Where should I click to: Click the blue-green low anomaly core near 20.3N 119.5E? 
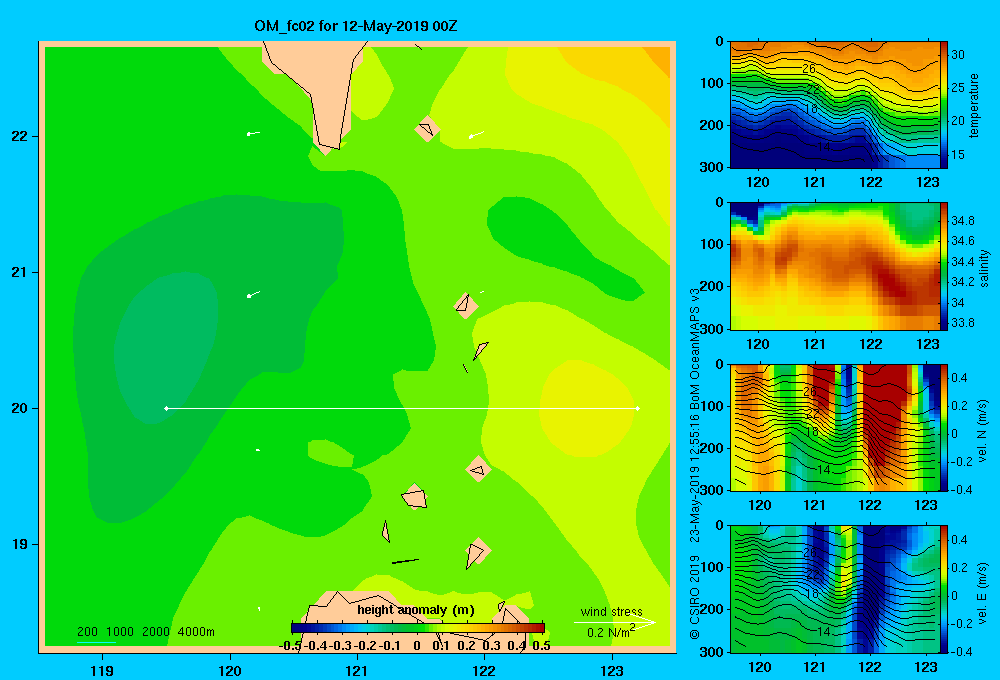166,348
